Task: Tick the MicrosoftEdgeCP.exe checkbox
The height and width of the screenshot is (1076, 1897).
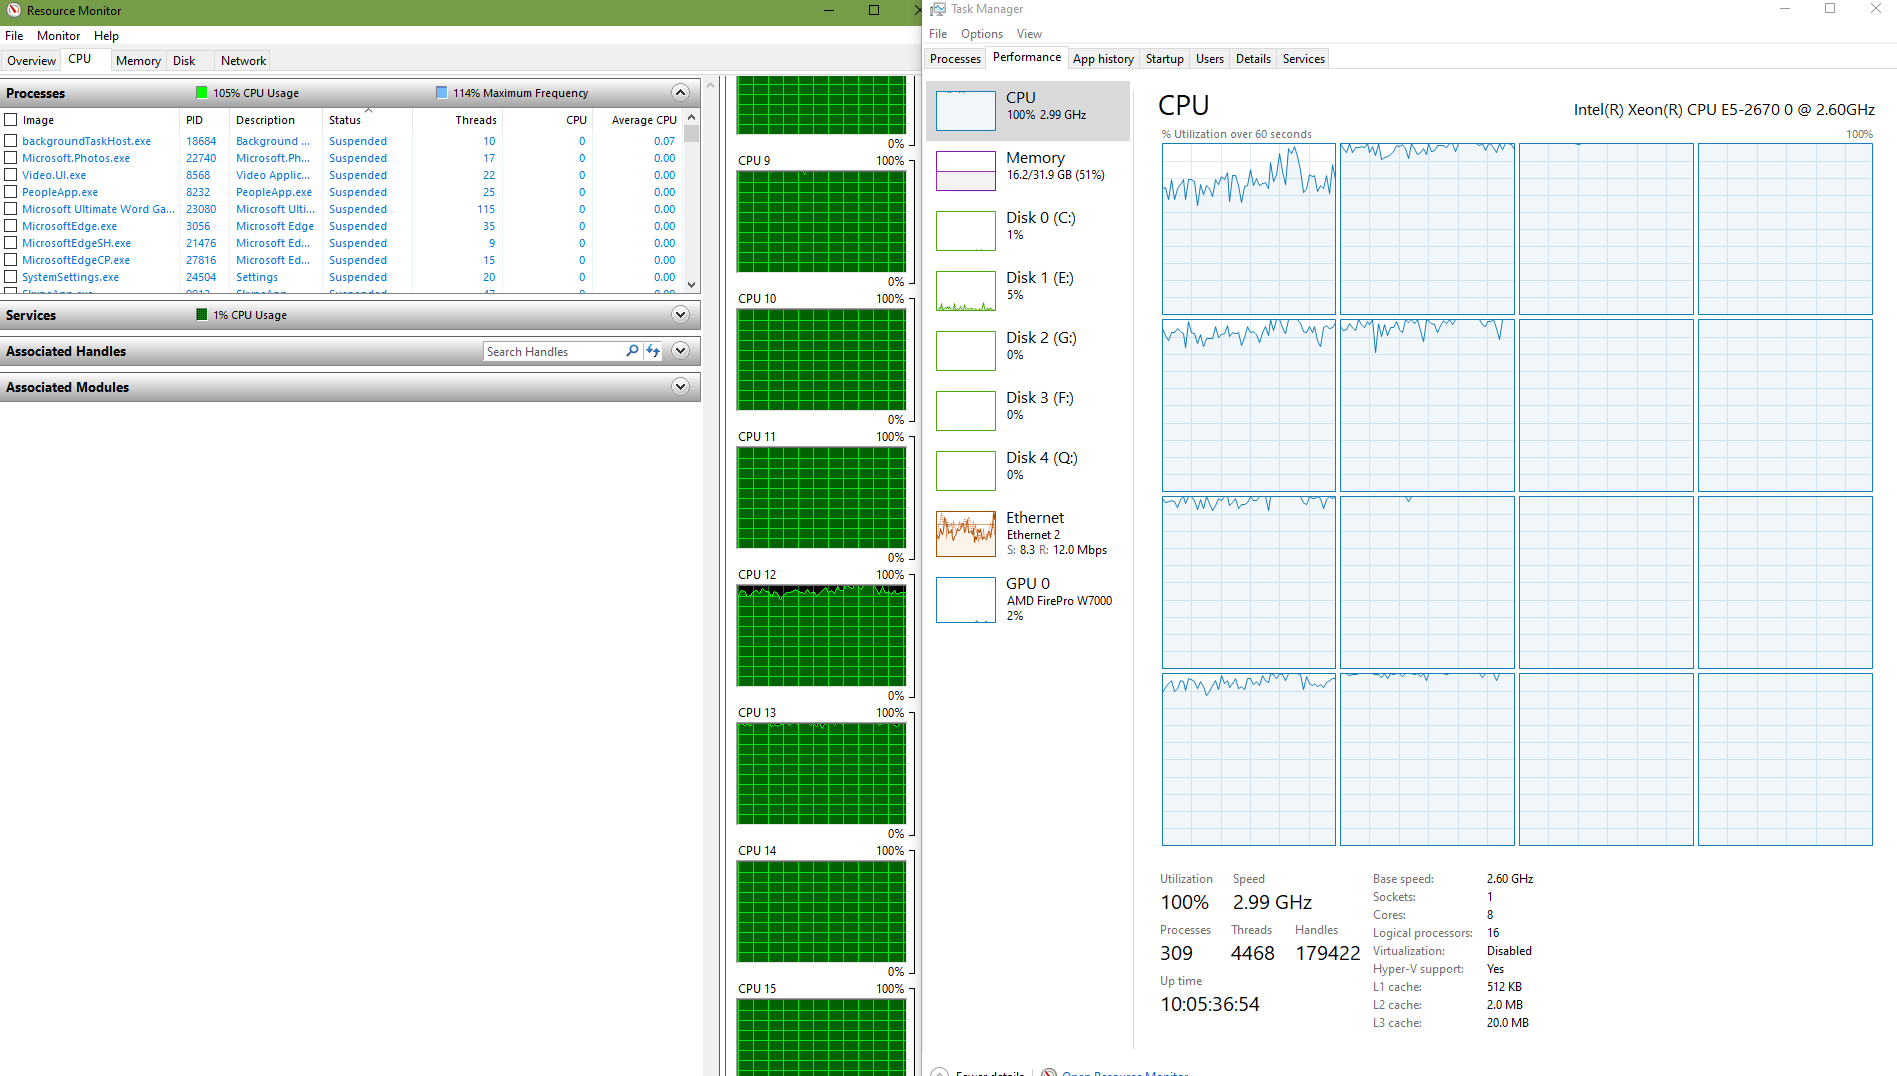Action: (x=11, y=260)
